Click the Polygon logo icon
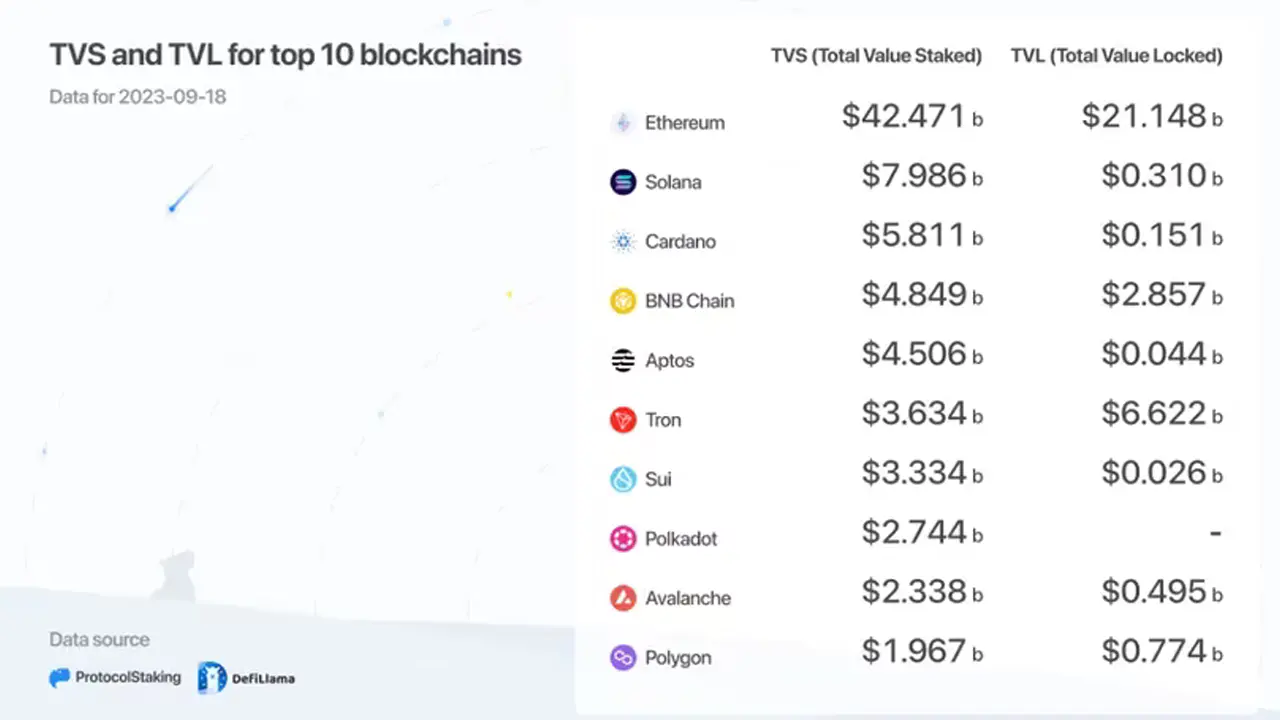Viewport: 1280px width, 720px height. click(x=623, y=658)
